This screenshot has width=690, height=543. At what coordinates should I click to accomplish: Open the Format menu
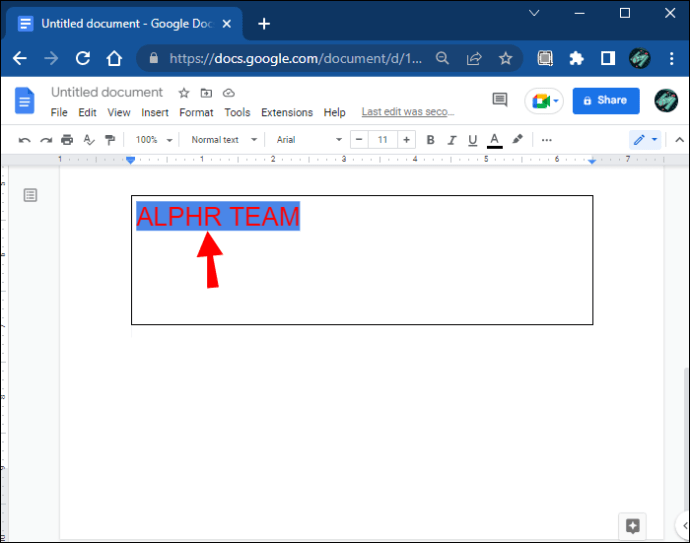click(196, 113)
